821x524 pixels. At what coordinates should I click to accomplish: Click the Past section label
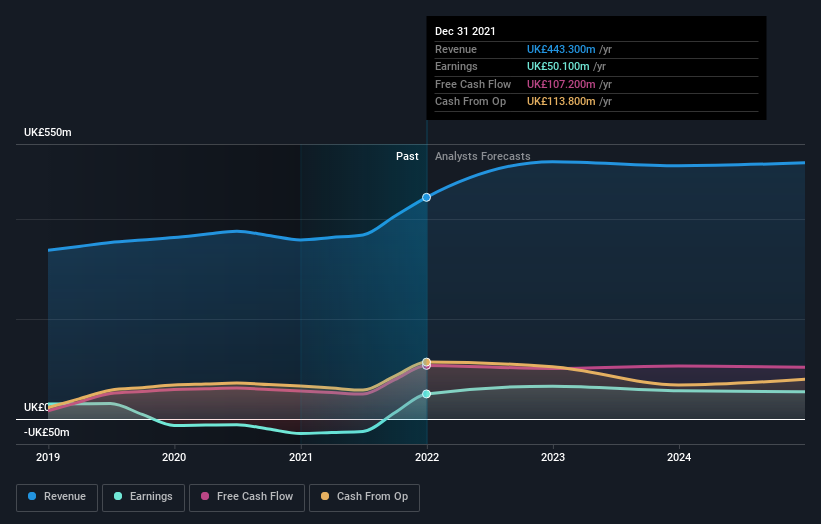pos(407,156)
